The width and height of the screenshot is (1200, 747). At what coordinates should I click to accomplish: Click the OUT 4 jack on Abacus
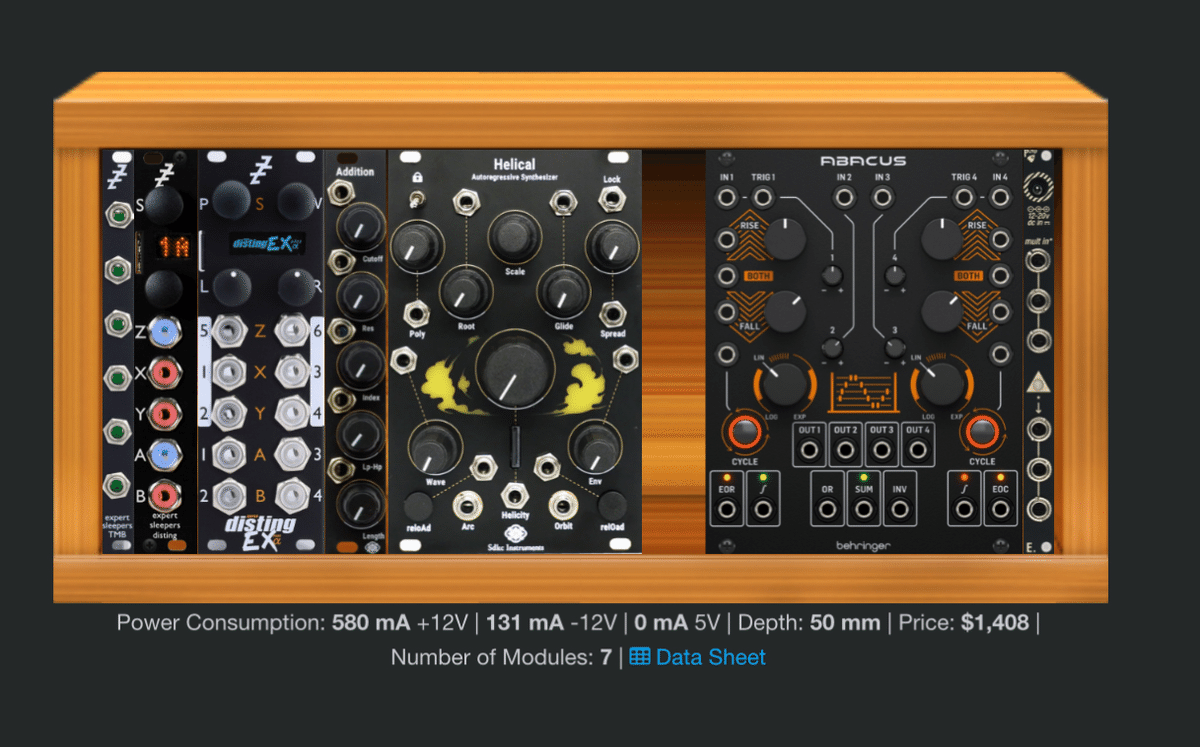click(918, 449)
